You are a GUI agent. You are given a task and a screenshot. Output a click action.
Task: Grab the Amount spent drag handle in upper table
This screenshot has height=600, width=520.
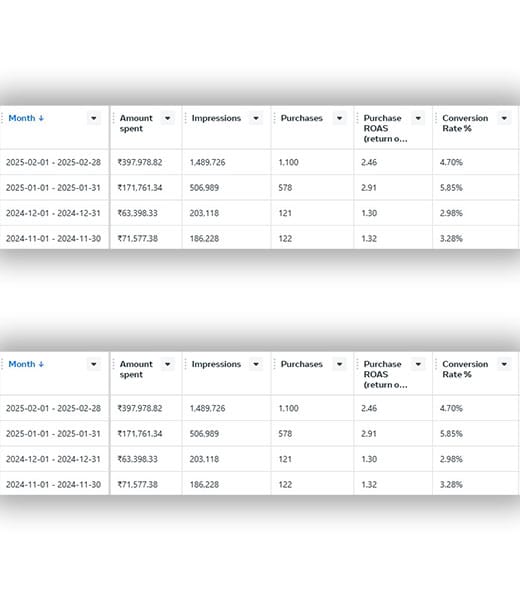pos(114,118)
